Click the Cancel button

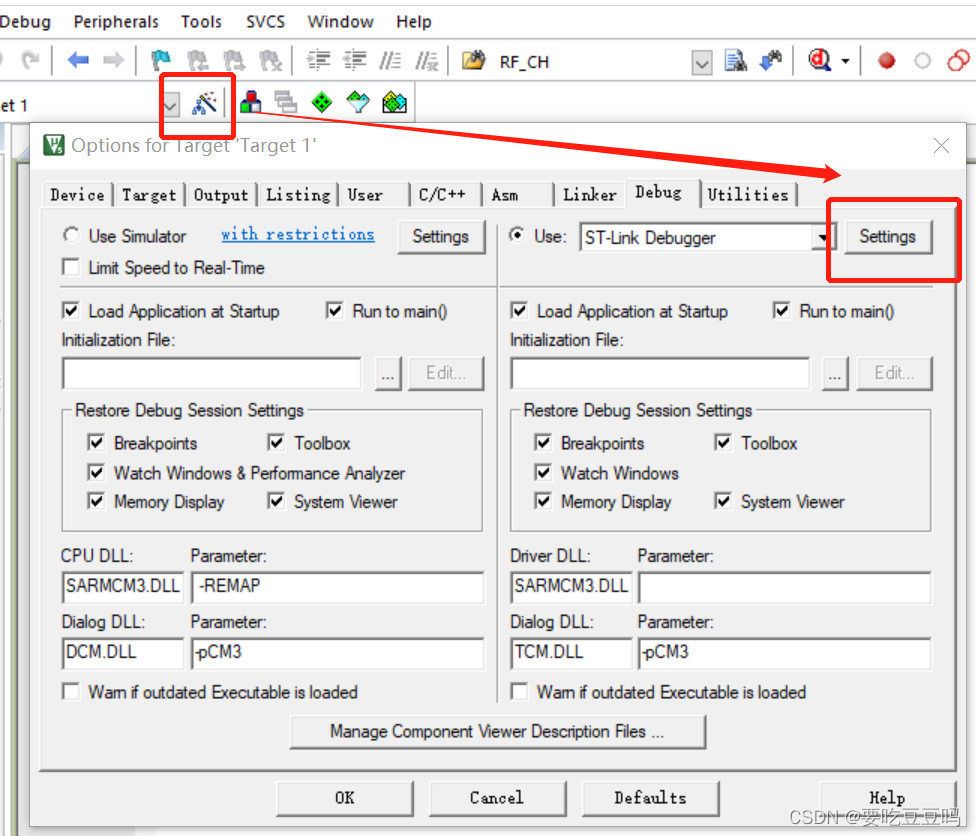point(497,798)
